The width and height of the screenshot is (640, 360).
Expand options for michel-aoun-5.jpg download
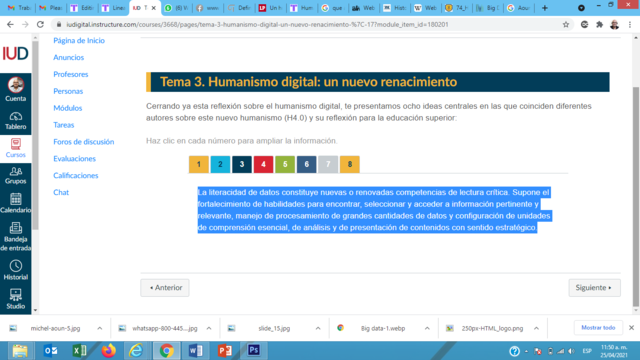(x=100, y=328)
